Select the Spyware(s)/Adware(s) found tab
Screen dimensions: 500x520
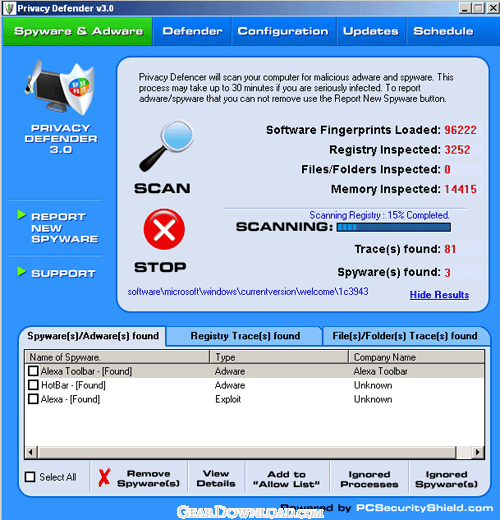tap(93, 336)
